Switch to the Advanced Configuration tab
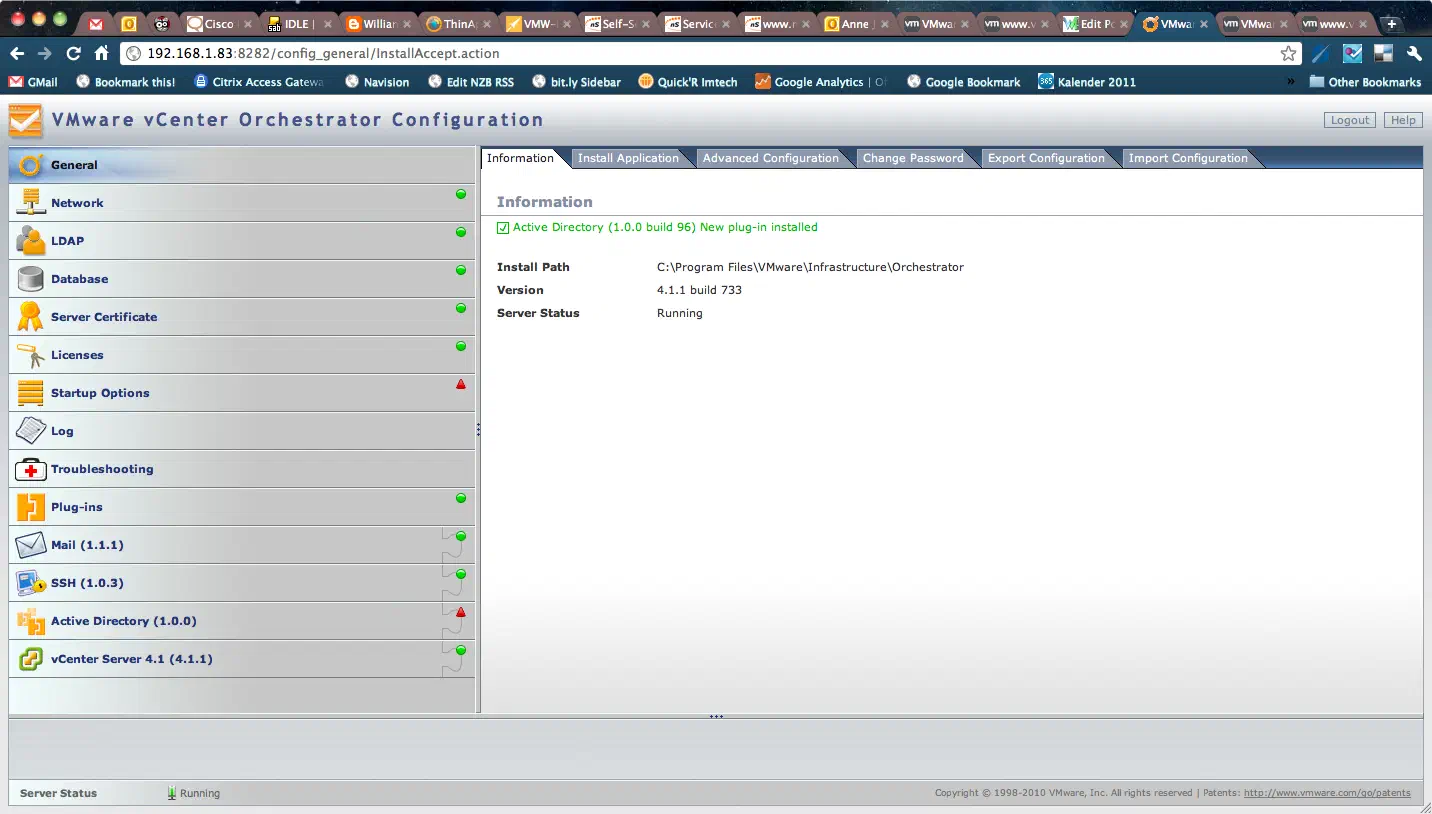This screenshot has width=1432, height=814. pyautogui.click(x=771, y=158)
